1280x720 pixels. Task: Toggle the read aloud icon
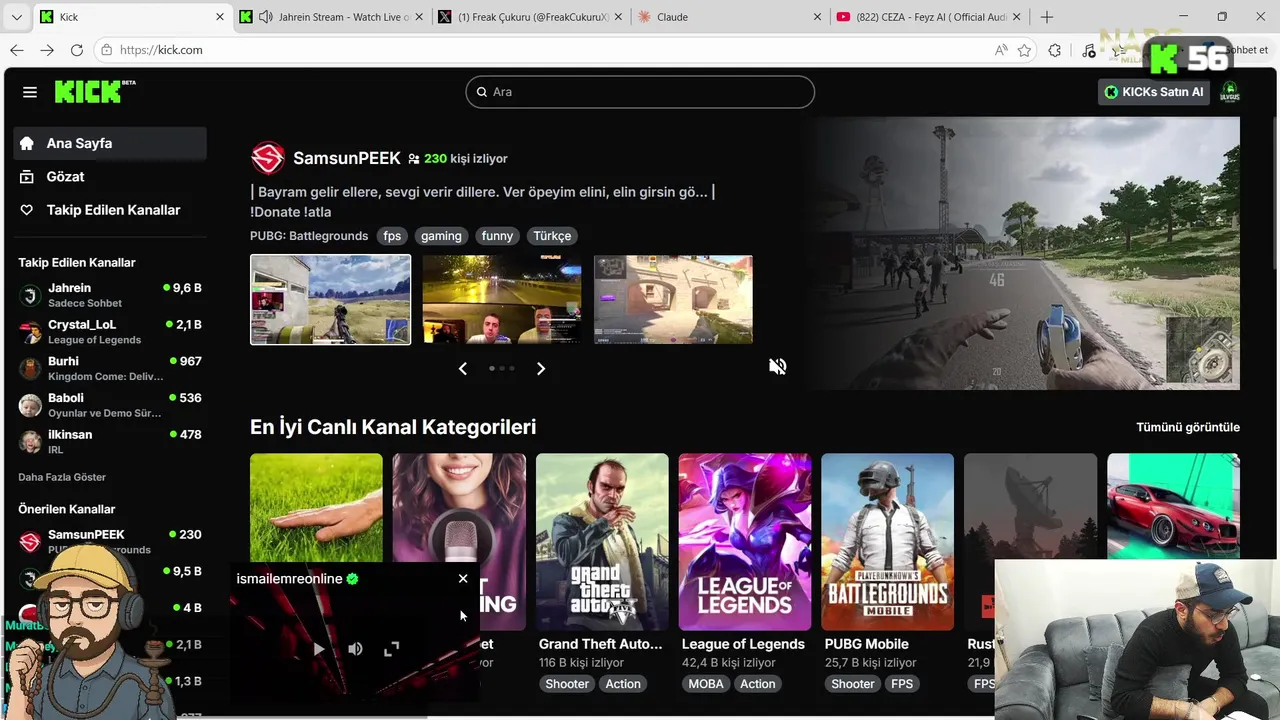(x=1001, y=50)
